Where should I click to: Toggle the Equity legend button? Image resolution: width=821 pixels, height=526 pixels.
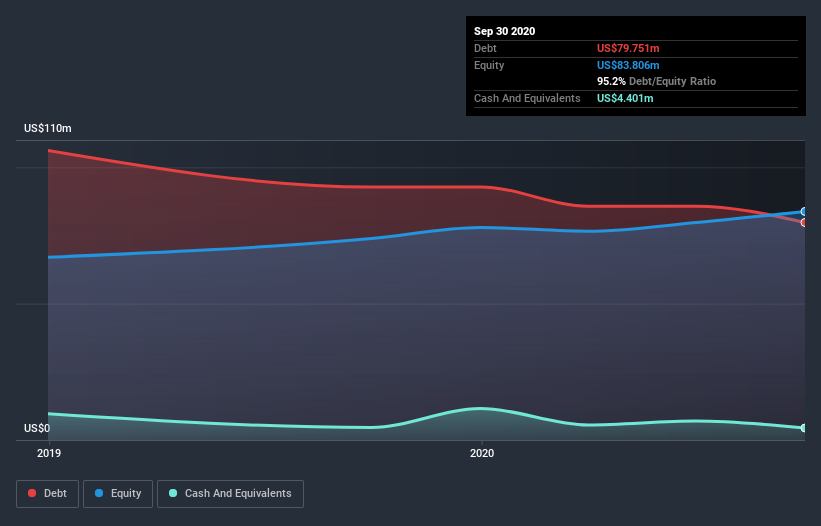118,494
